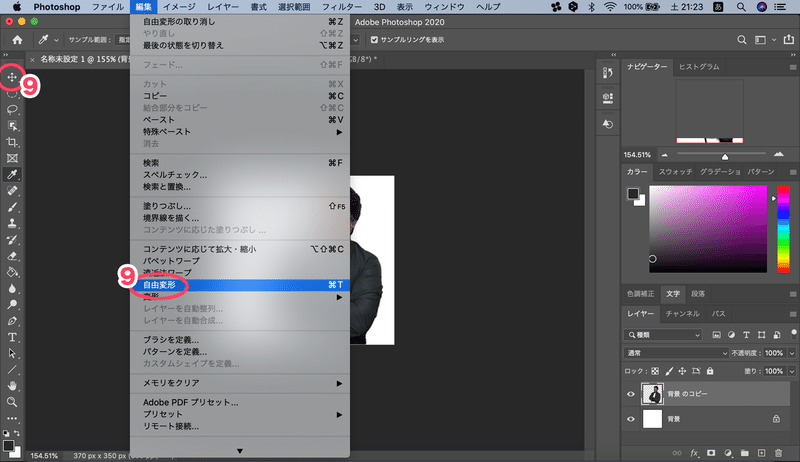Select the Frame tool
Viewport: 800px width, 462px height.
click(12, 158)
